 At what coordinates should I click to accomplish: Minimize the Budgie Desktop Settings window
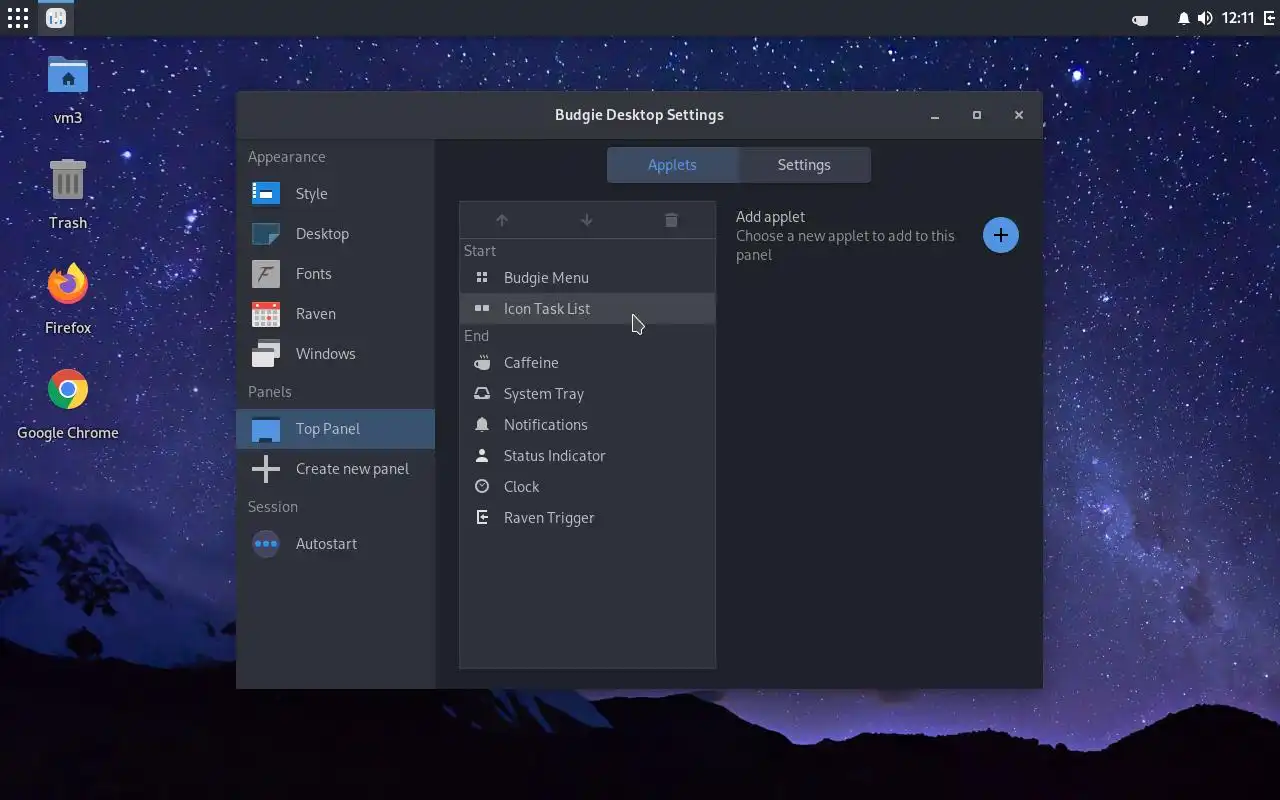point(935,115)
